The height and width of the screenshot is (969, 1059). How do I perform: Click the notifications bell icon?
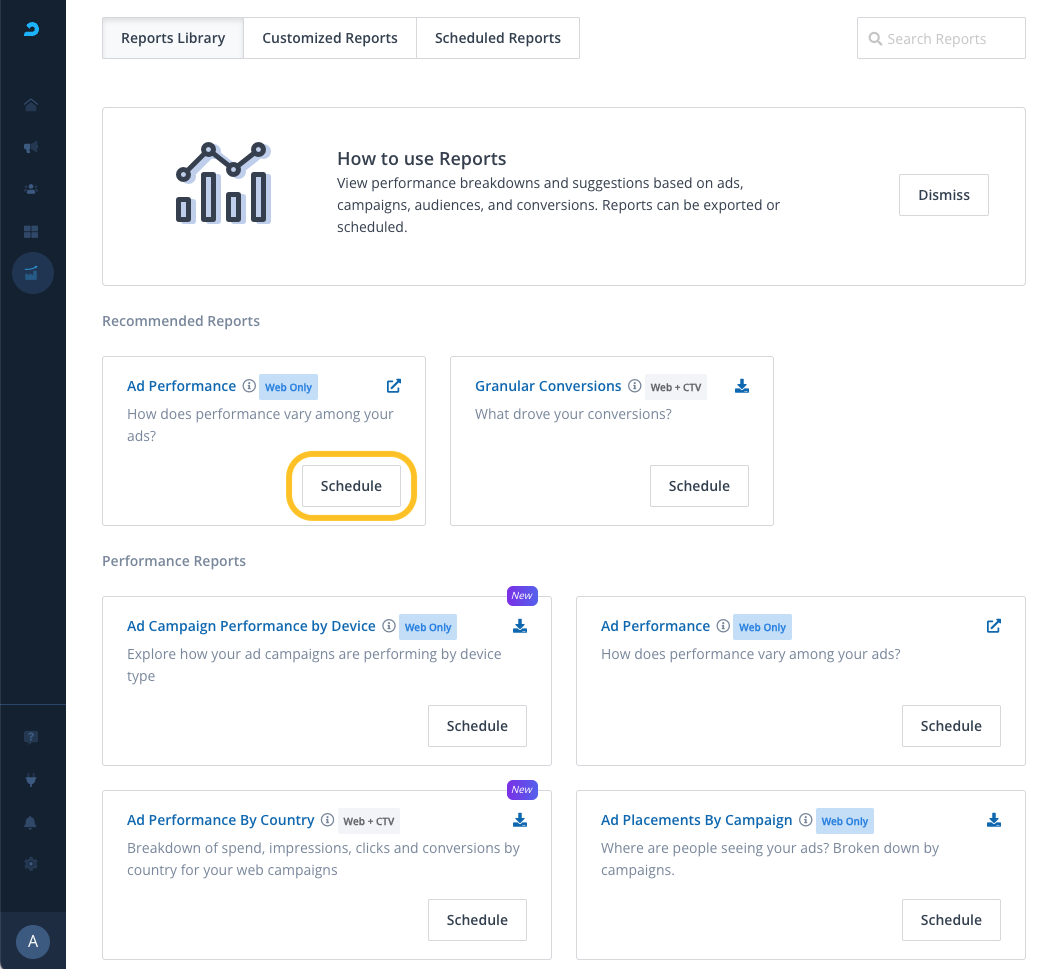(x=31, y=822)
